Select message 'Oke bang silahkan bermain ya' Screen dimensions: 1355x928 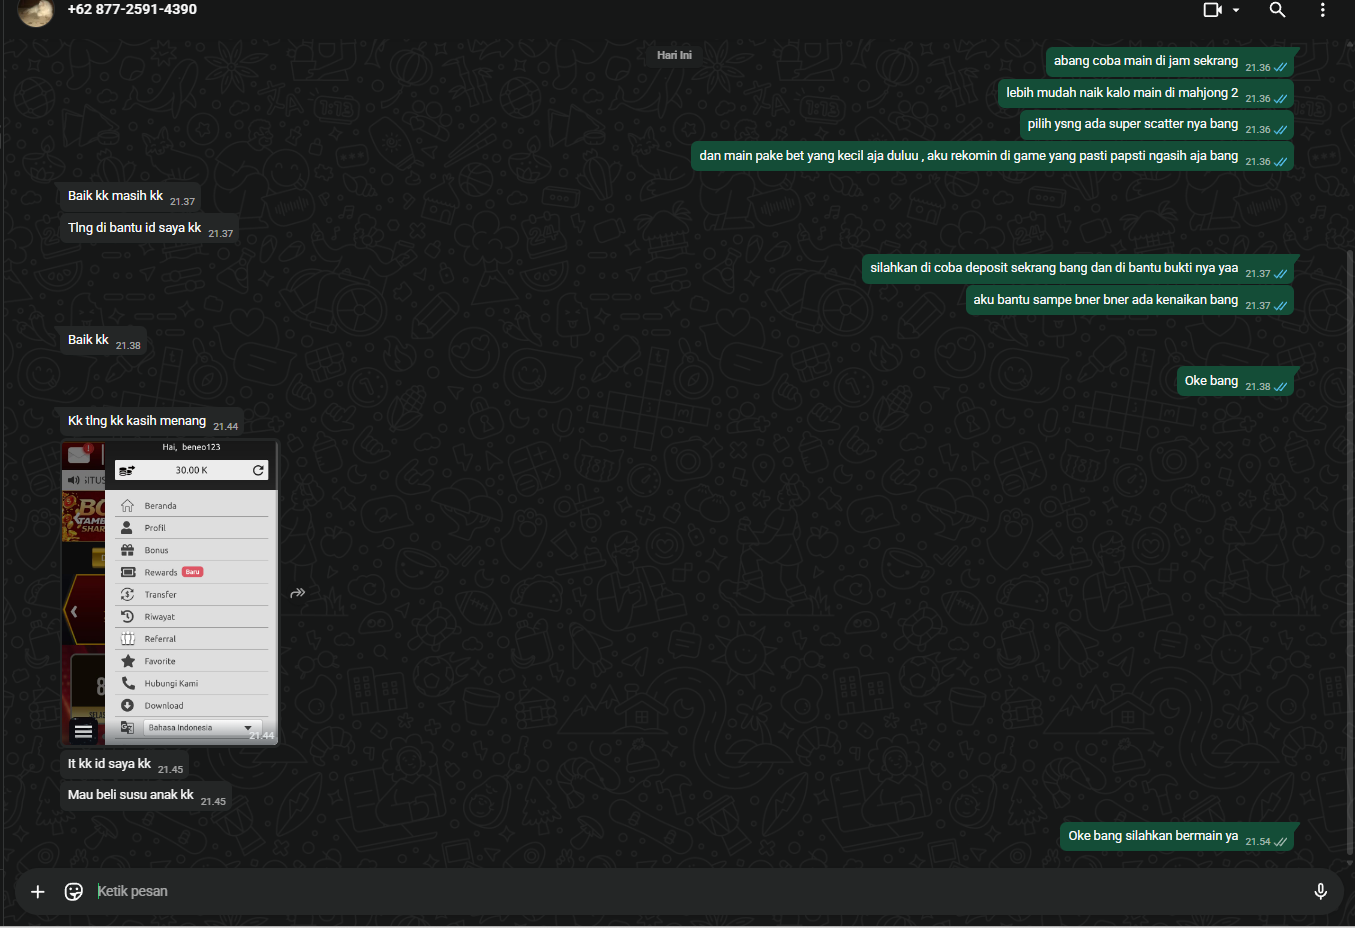coord(1153,836)
